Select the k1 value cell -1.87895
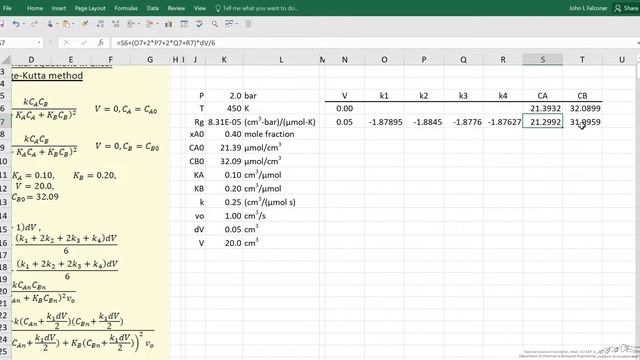Screen dimensions: 640x360 pyautogui.click(x=384, y=122)
